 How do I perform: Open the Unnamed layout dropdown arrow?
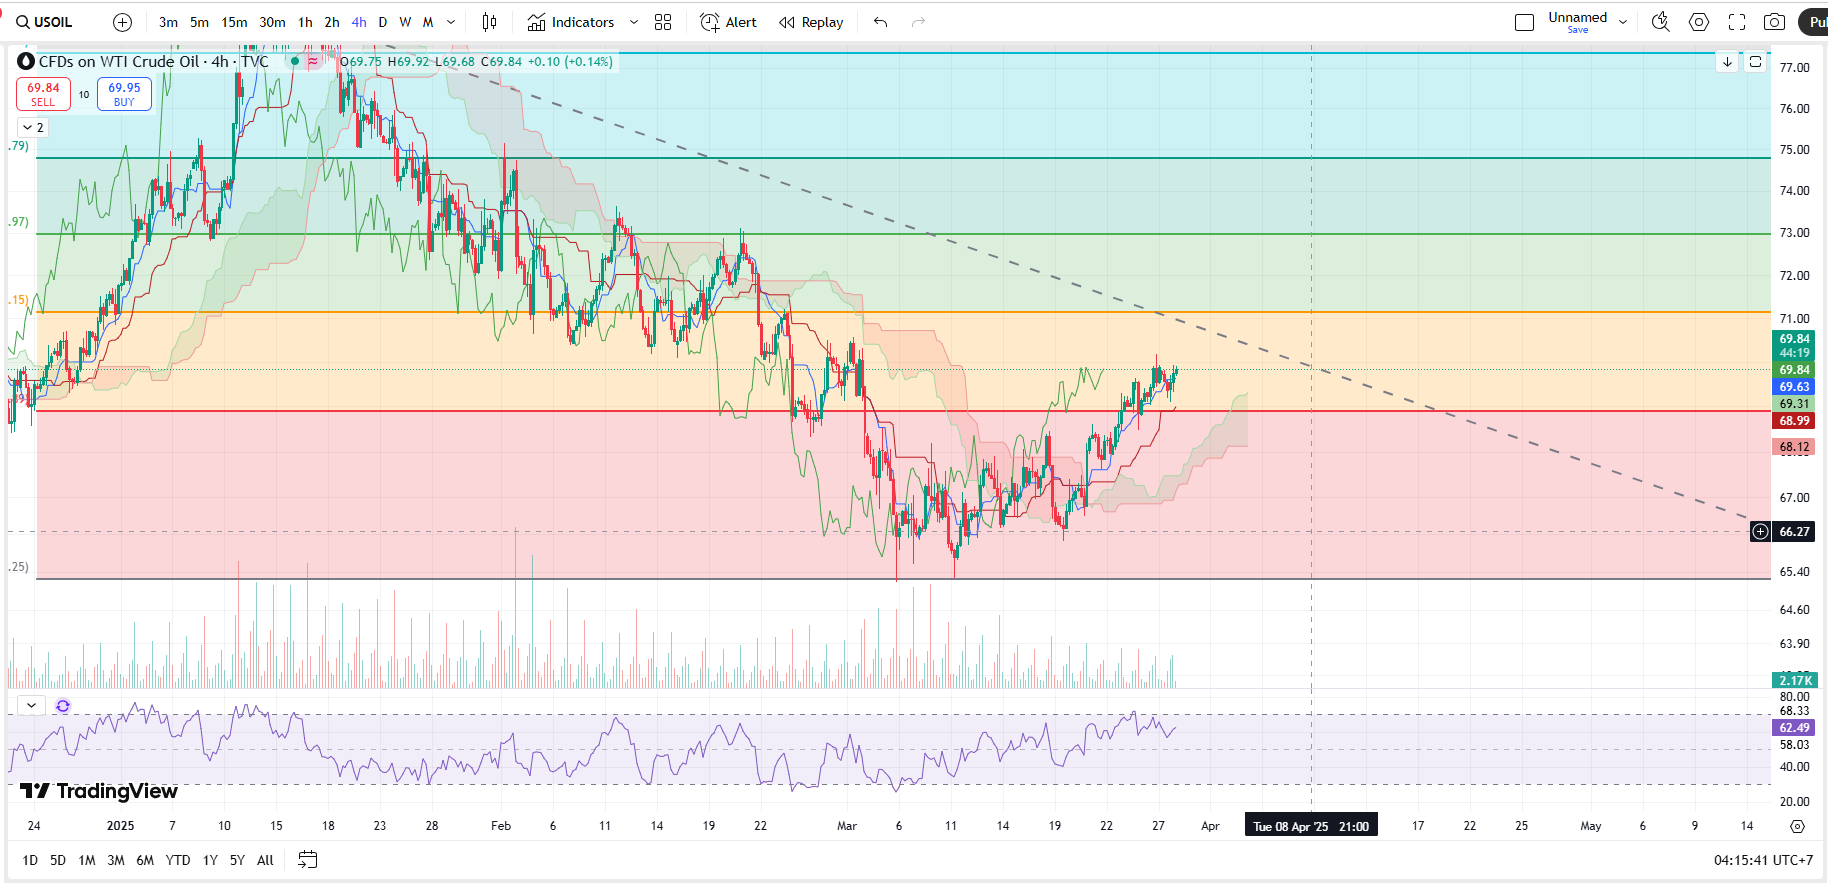(1623, 22)
